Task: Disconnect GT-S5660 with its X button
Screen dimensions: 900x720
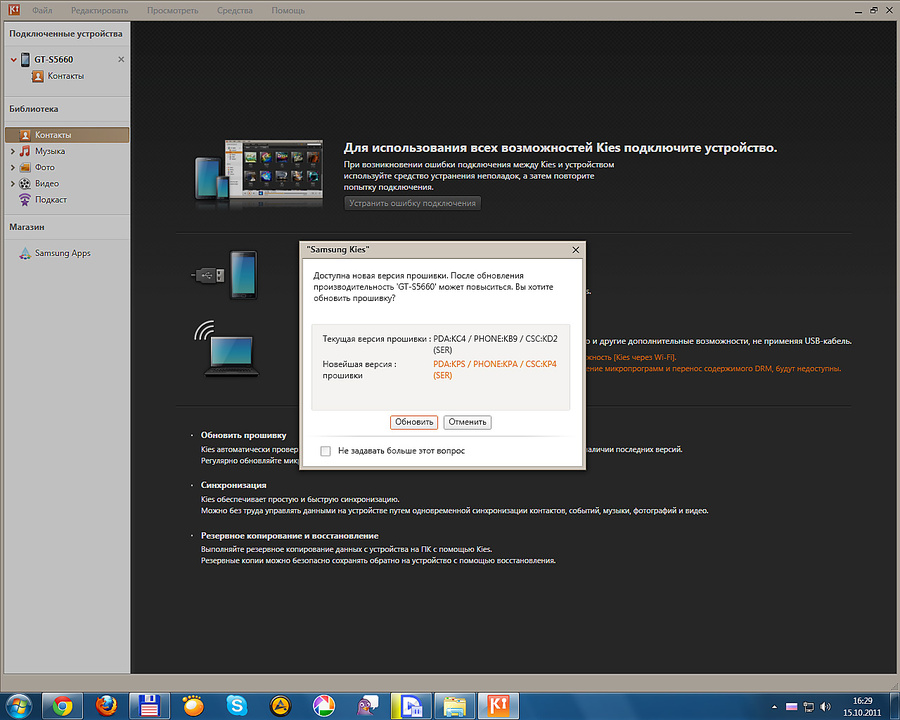Action: tap(121, 59)
